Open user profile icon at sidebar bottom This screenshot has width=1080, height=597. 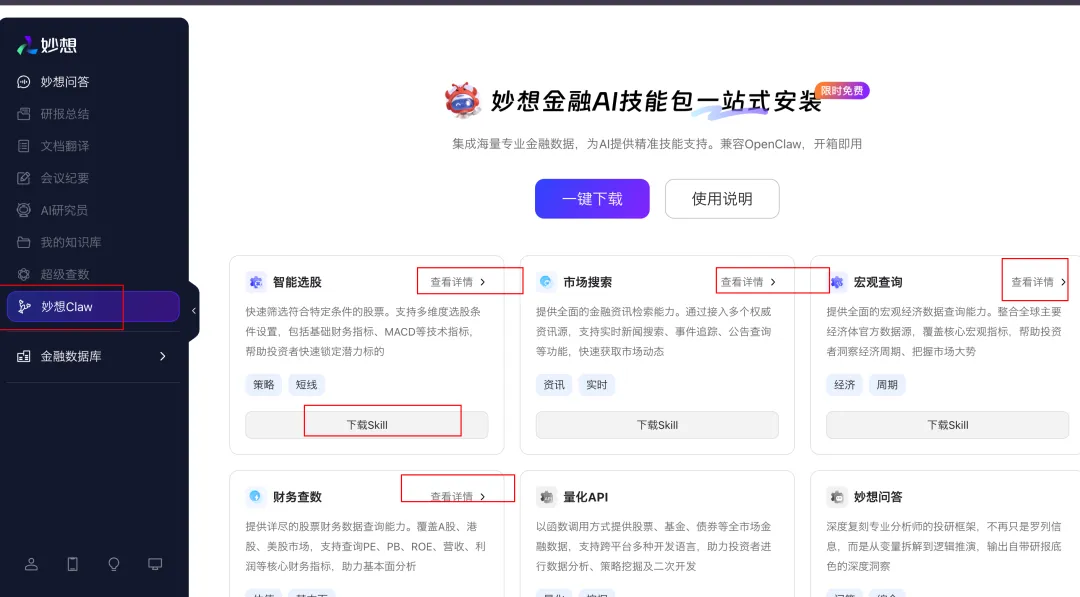point(31,564)
